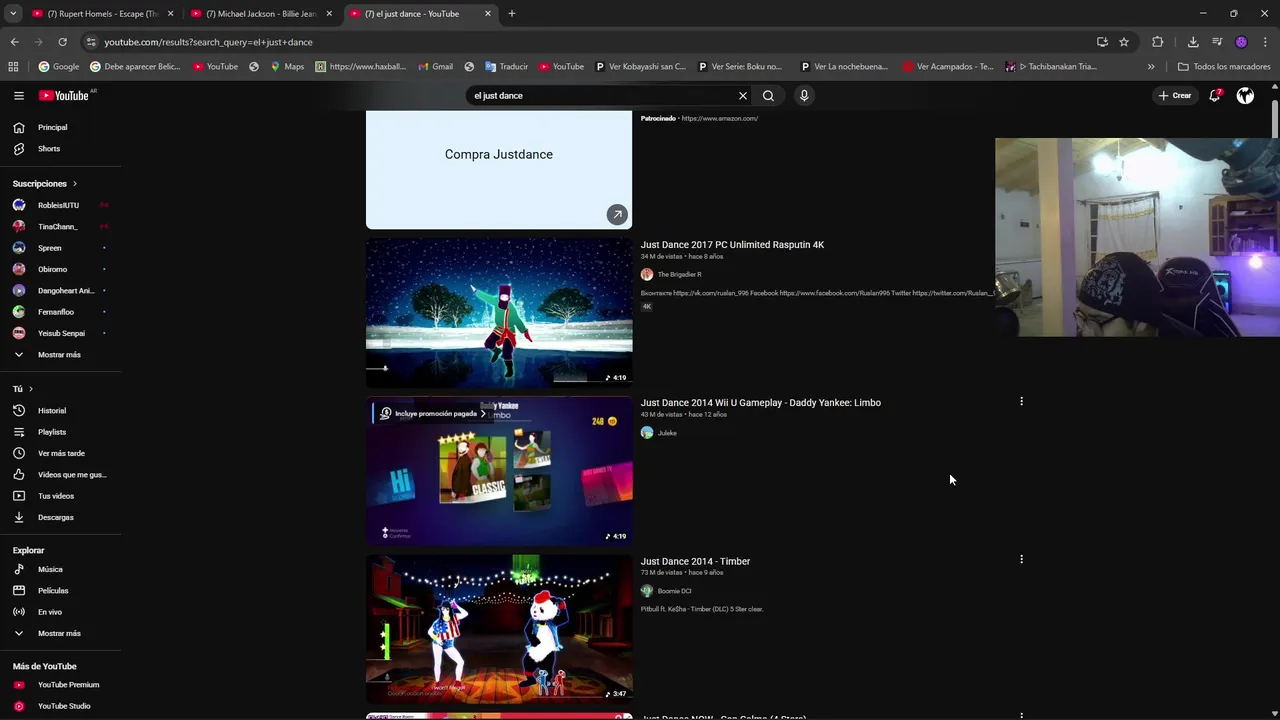Click the Crear button
This screenshot has height=720, width=1280.
(x=1175, y=96)
